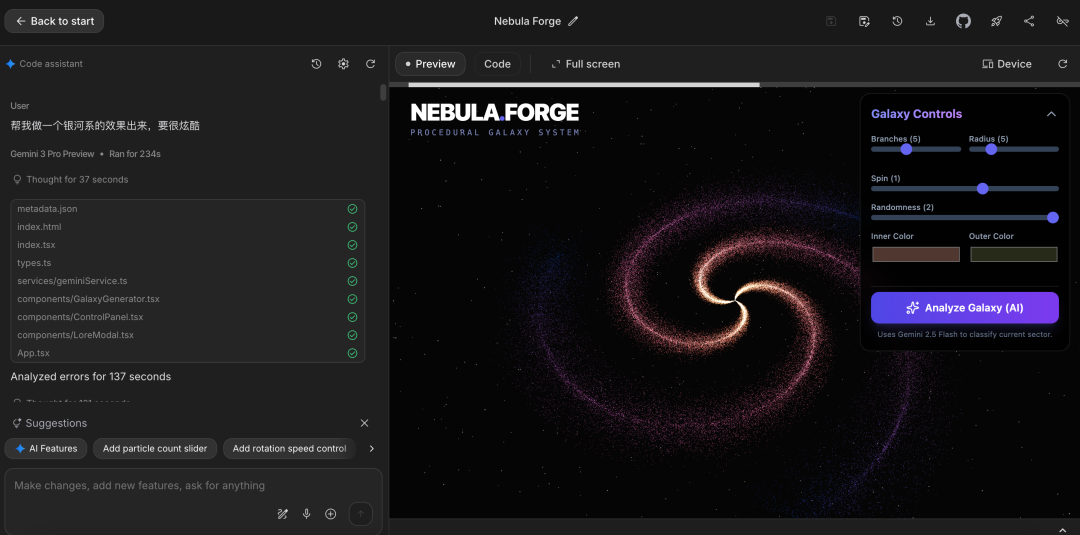The width and height of the screenshot is (1080, 535).
Task: Click the rocket deploy icon
Action: [996, 21]
